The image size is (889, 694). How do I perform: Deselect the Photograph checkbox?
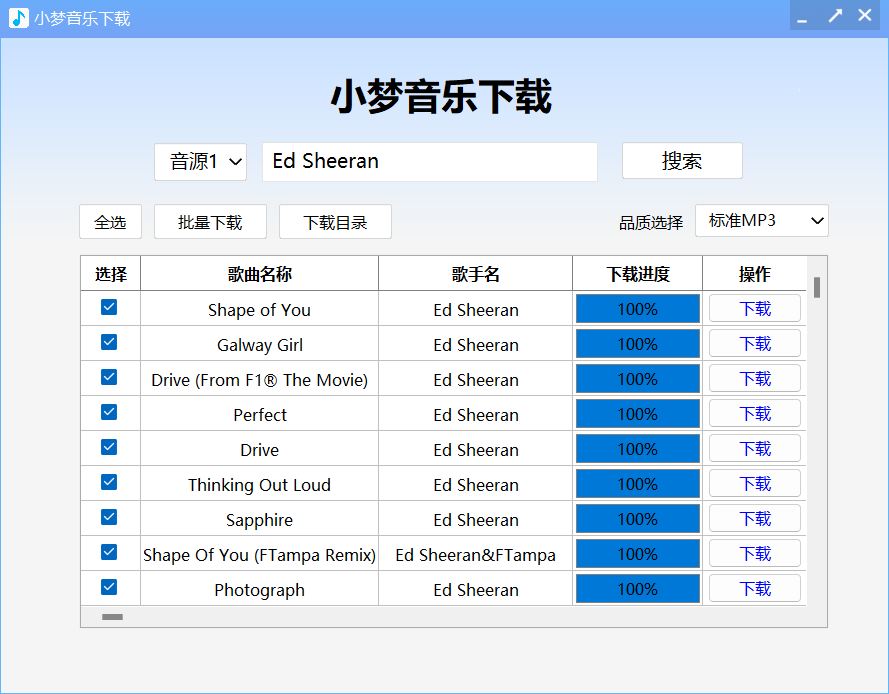109,587
